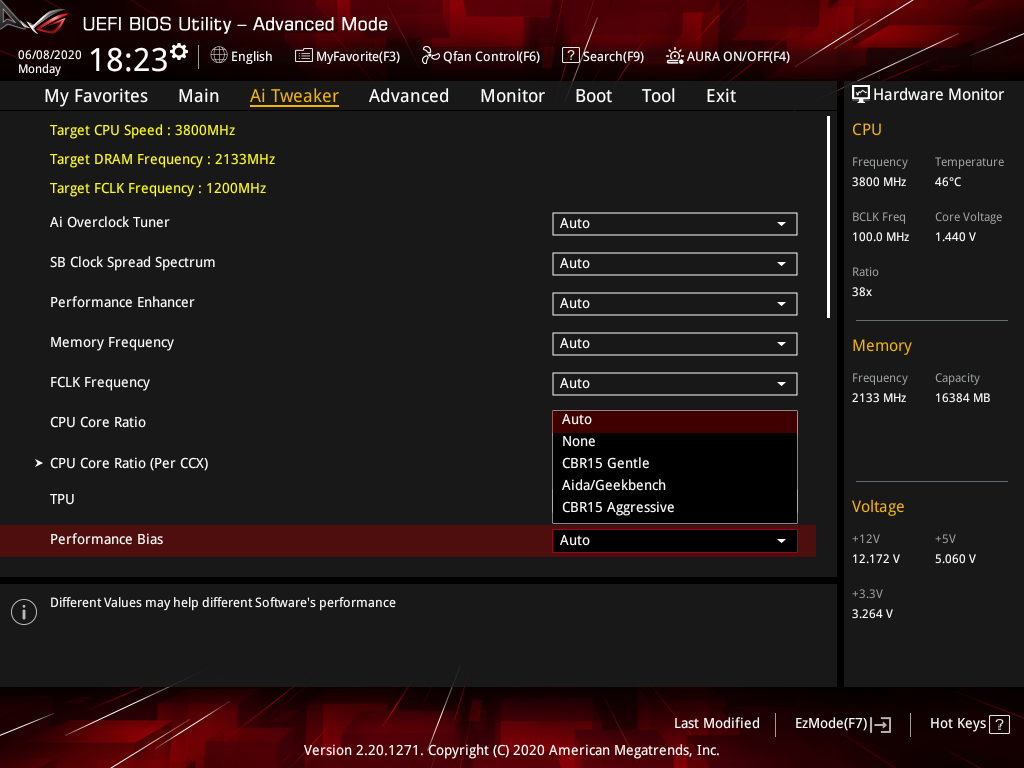Open the Boot tab
This screenshot has width=1024, height=768.
tap(593, 96)
